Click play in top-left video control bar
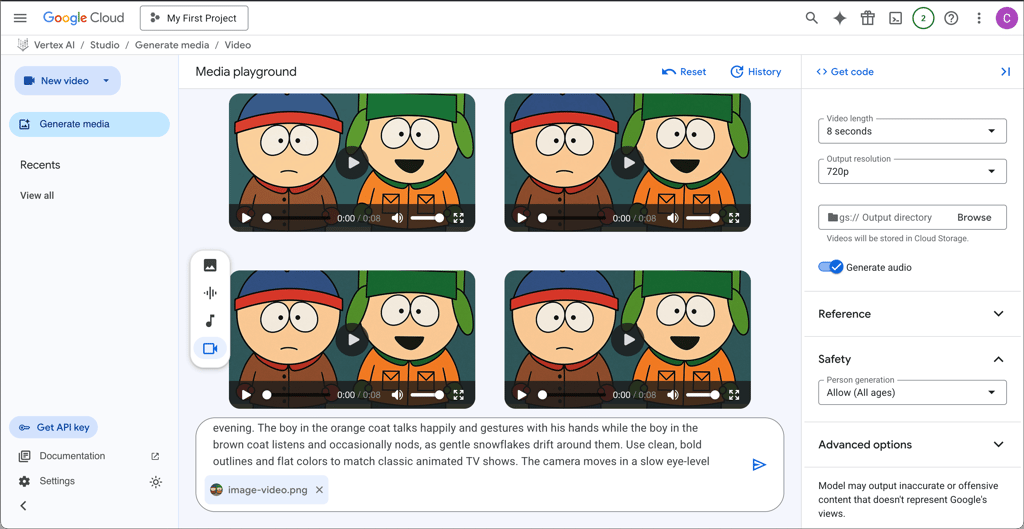The image size is (1024, 529). tap(246, 218)
